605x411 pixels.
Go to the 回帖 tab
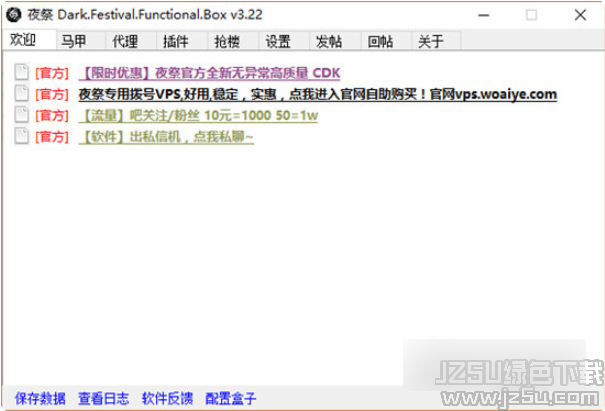386,41
